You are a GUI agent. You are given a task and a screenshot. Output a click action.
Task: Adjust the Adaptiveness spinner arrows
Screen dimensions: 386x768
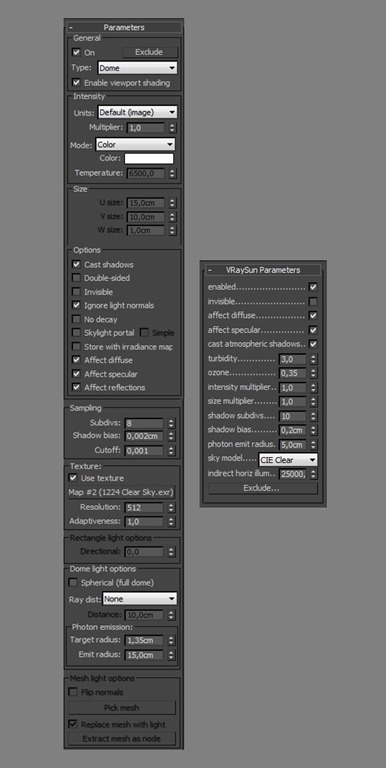click(171, 522)
